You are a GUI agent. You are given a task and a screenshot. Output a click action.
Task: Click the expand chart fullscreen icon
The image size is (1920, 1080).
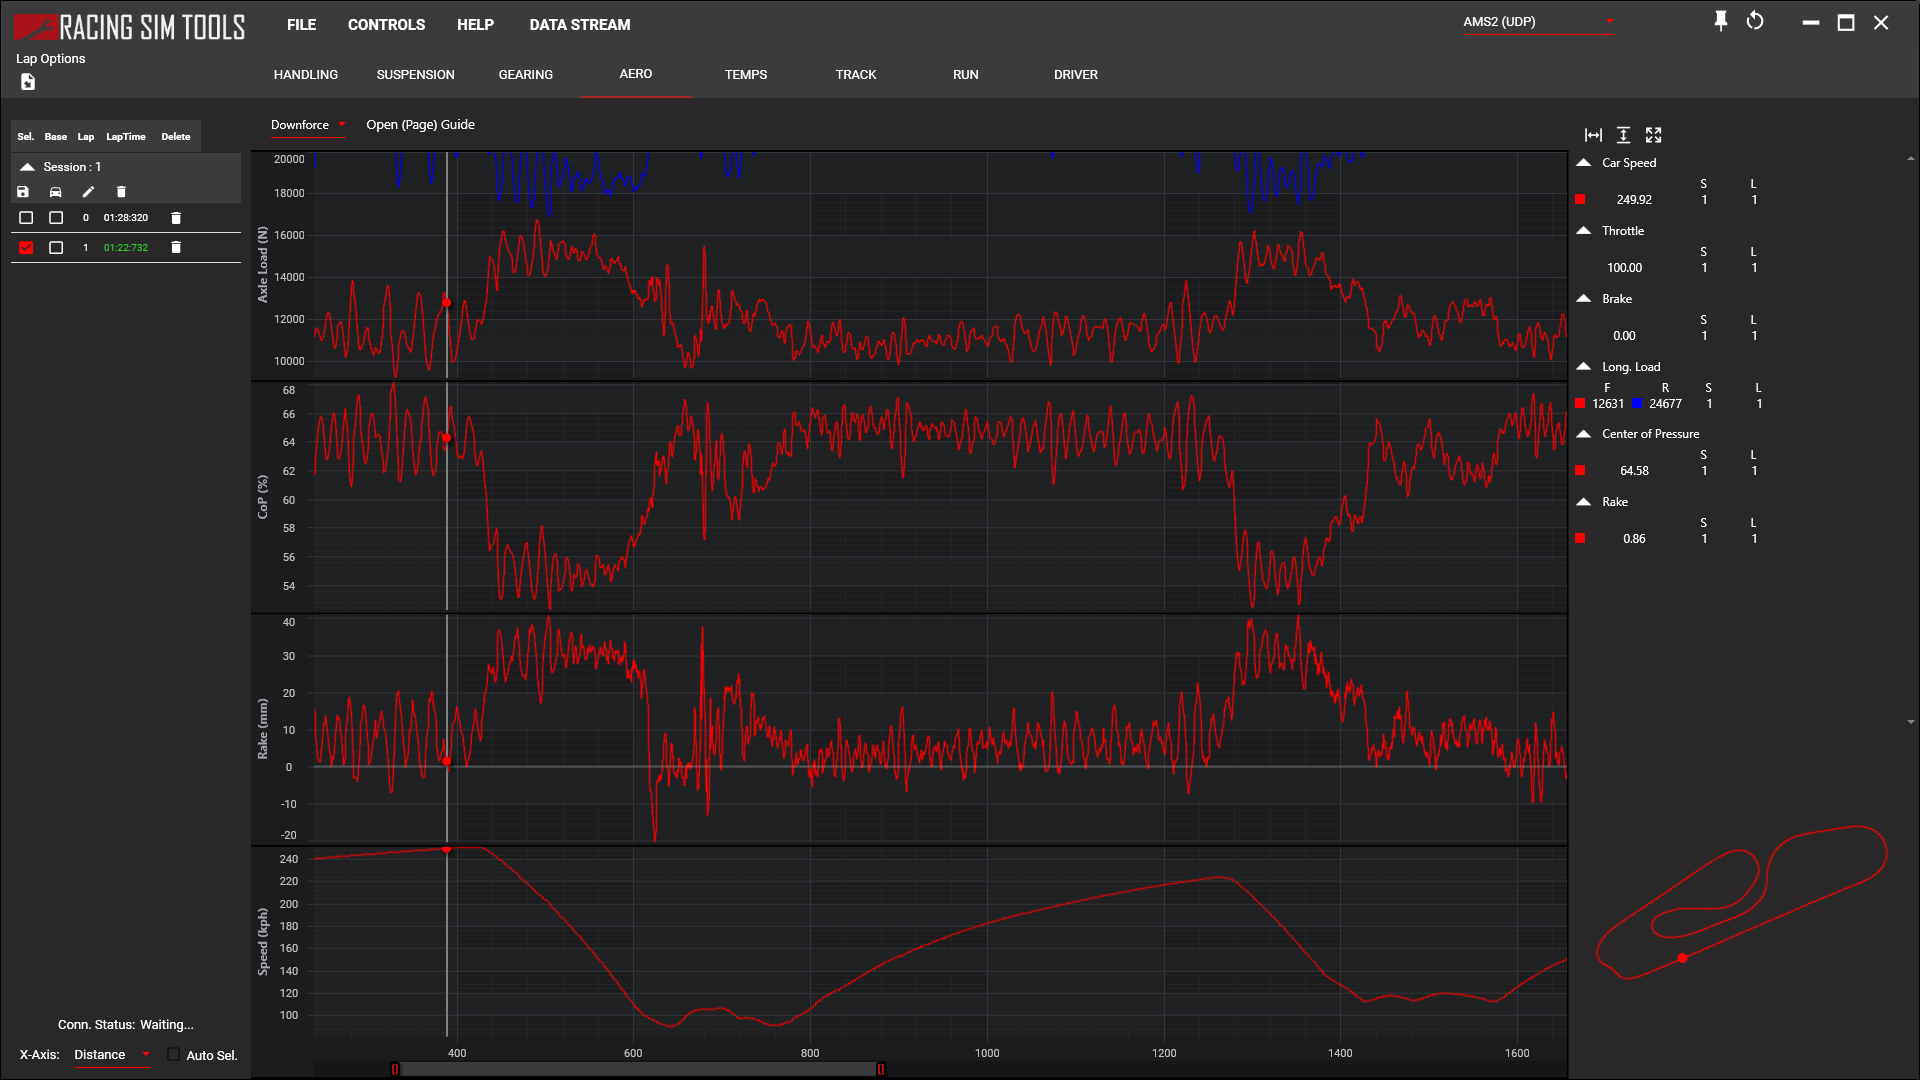(1653, 135)
